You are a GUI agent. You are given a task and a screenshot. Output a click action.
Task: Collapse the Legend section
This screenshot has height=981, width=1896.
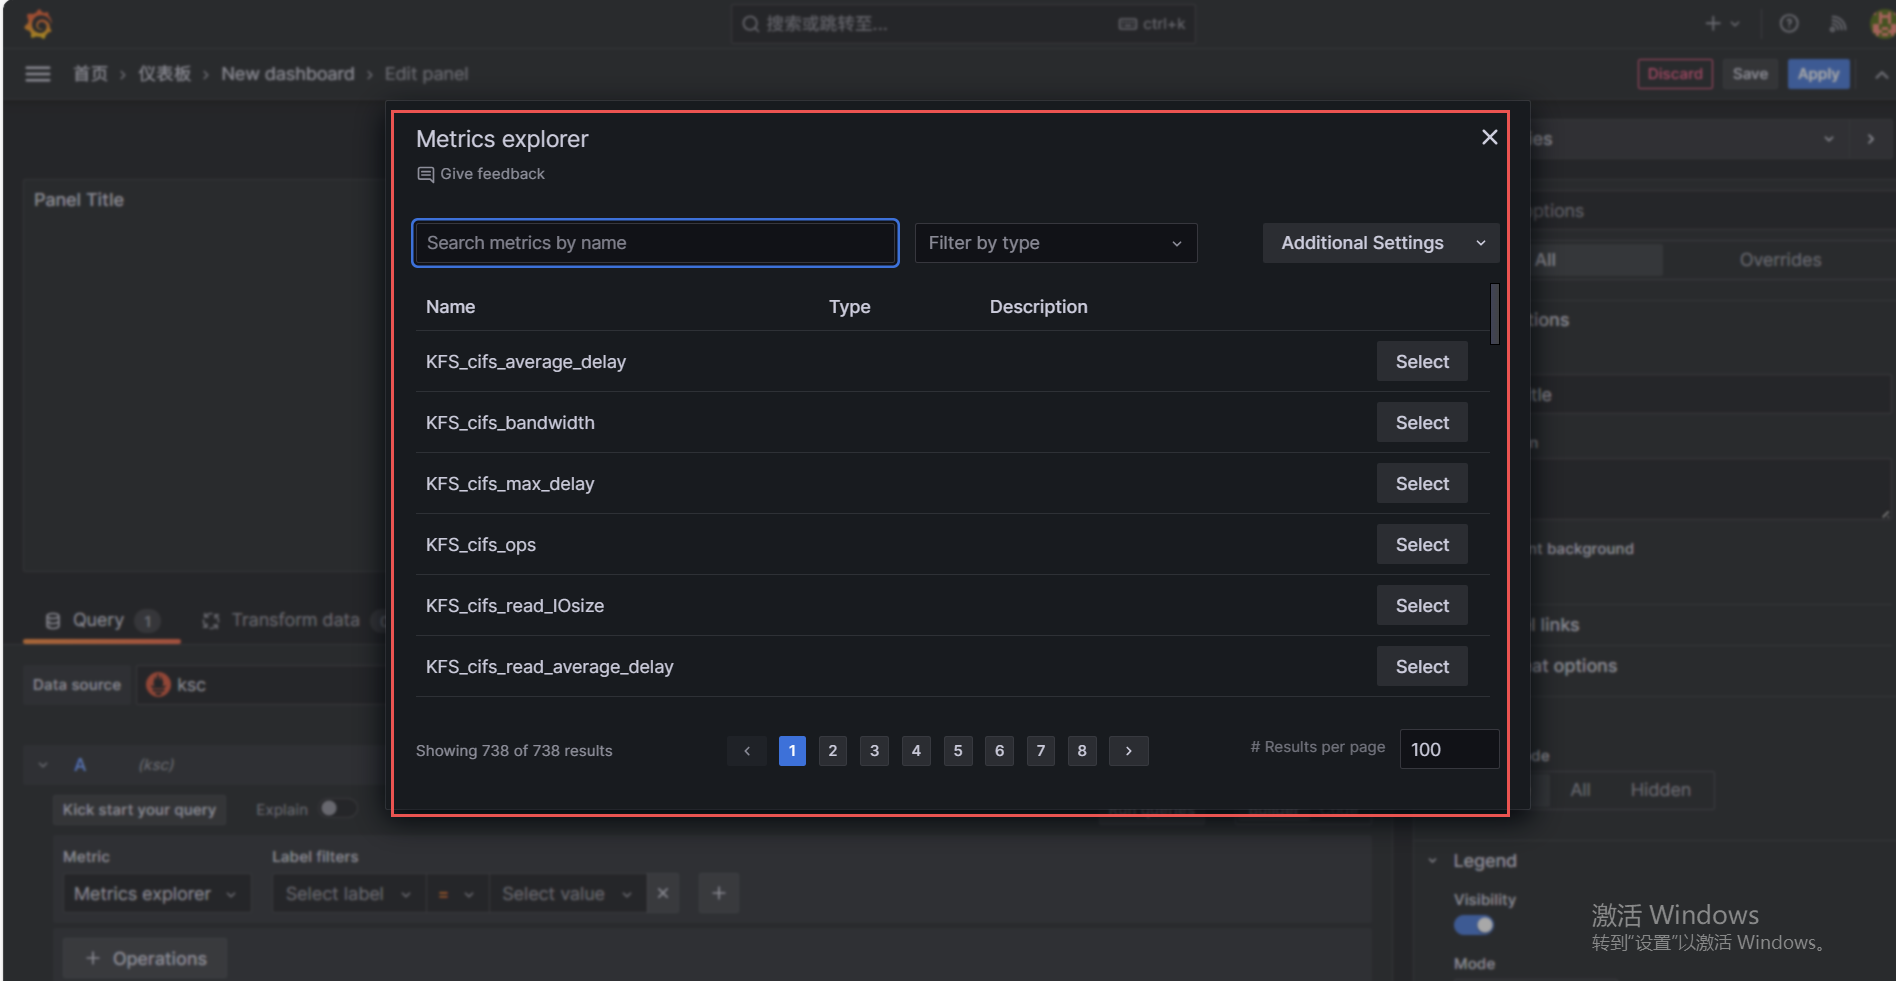(x=1433, y=861)
